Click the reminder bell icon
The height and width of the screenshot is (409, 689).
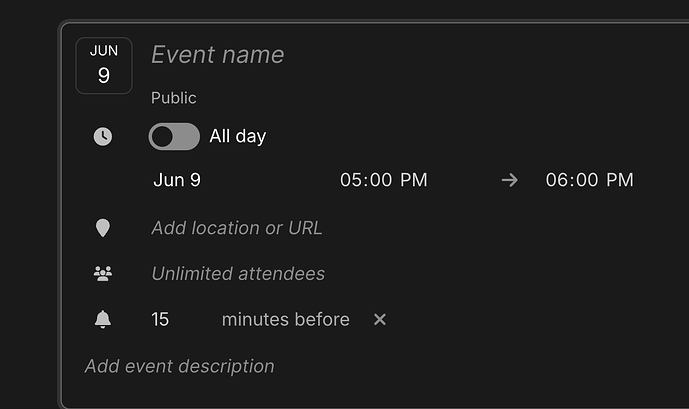point(103,319)
